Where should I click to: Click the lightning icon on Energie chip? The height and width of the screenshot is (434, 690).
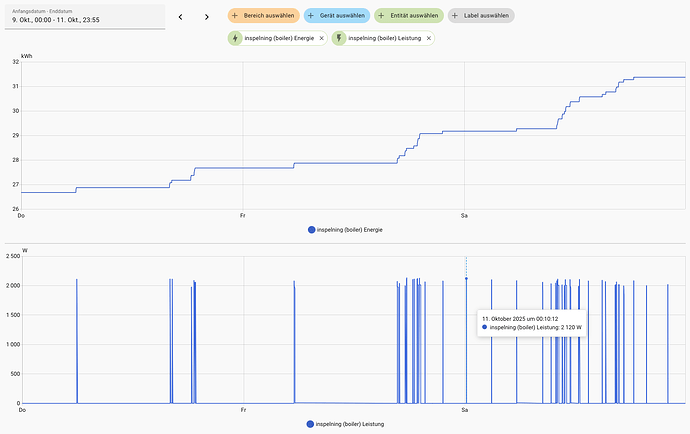click(236, 38)
